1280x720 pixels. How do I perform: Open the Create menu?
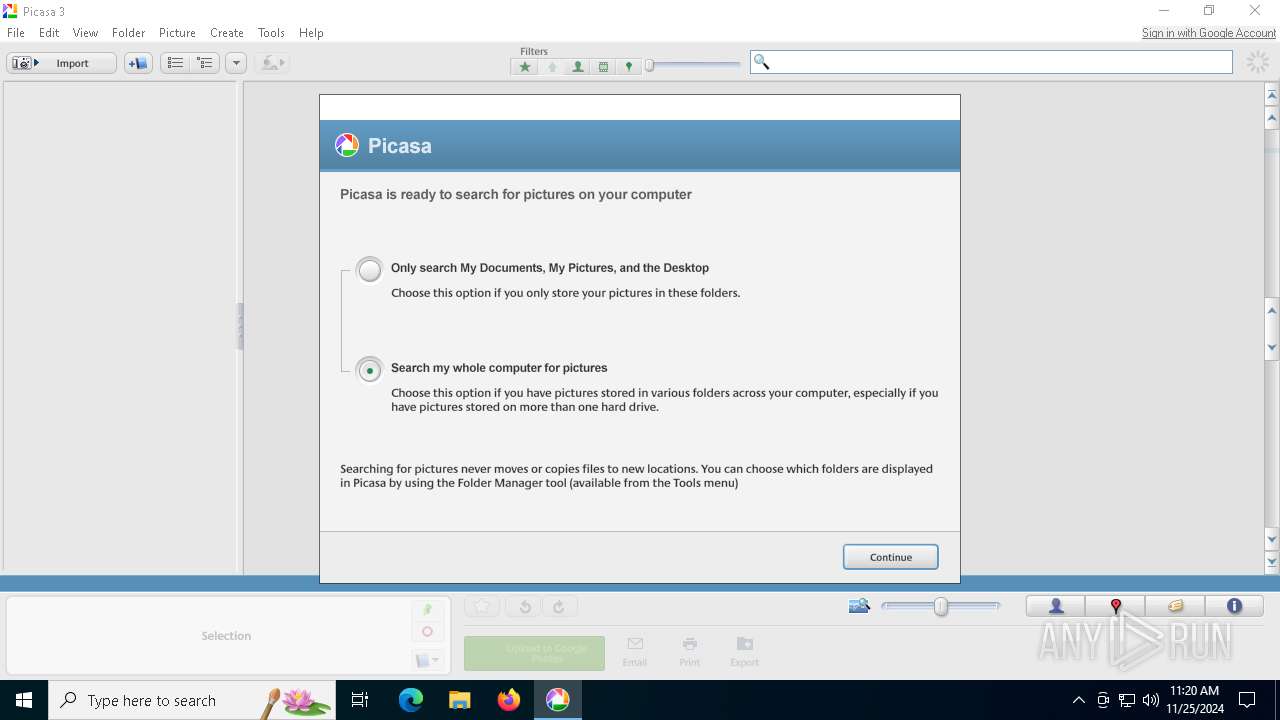tap(227, 33)
